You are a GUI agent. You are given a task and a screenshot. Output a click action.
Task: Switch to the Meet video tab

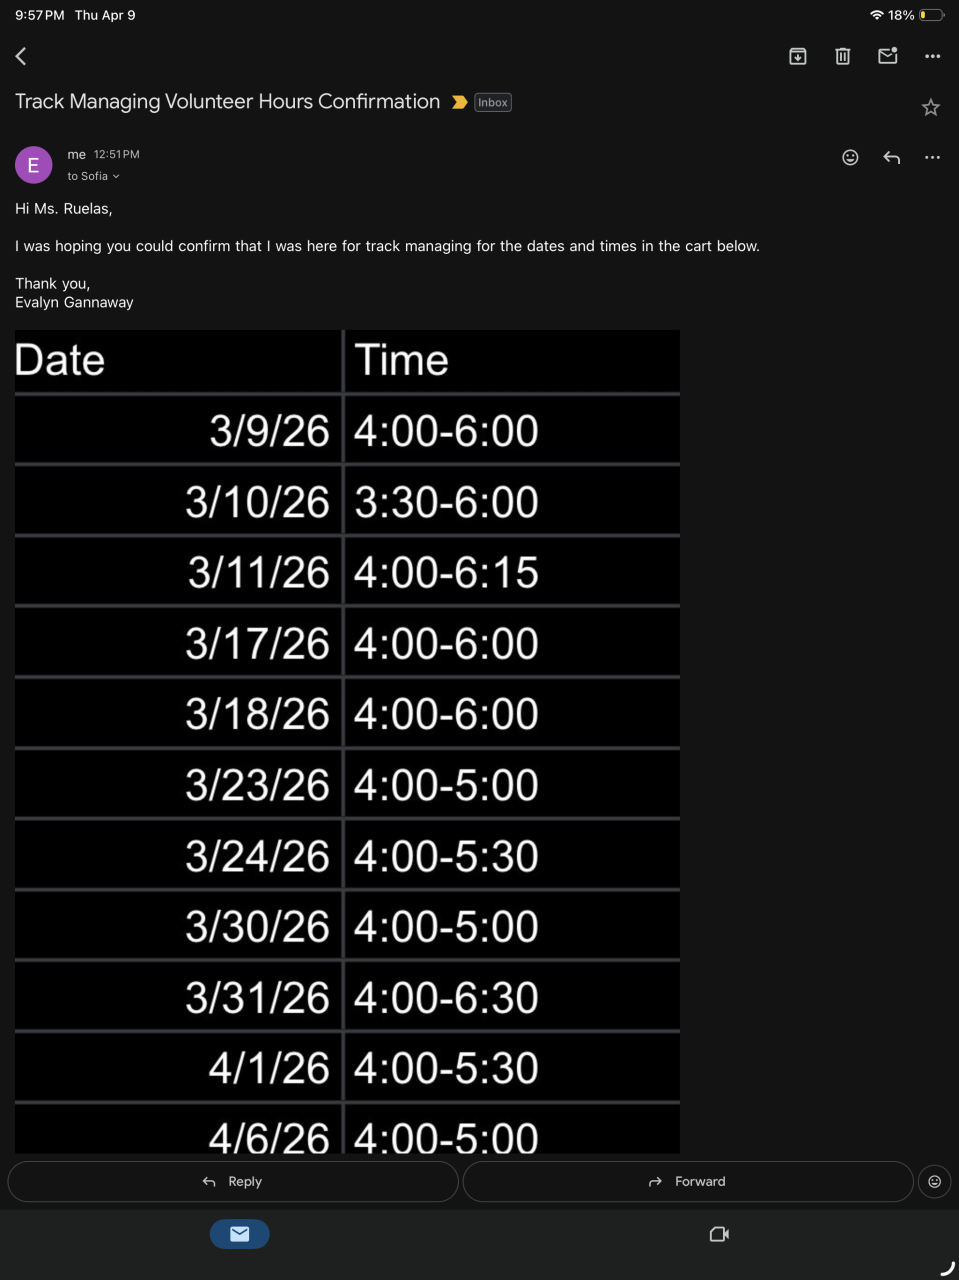719,1234
